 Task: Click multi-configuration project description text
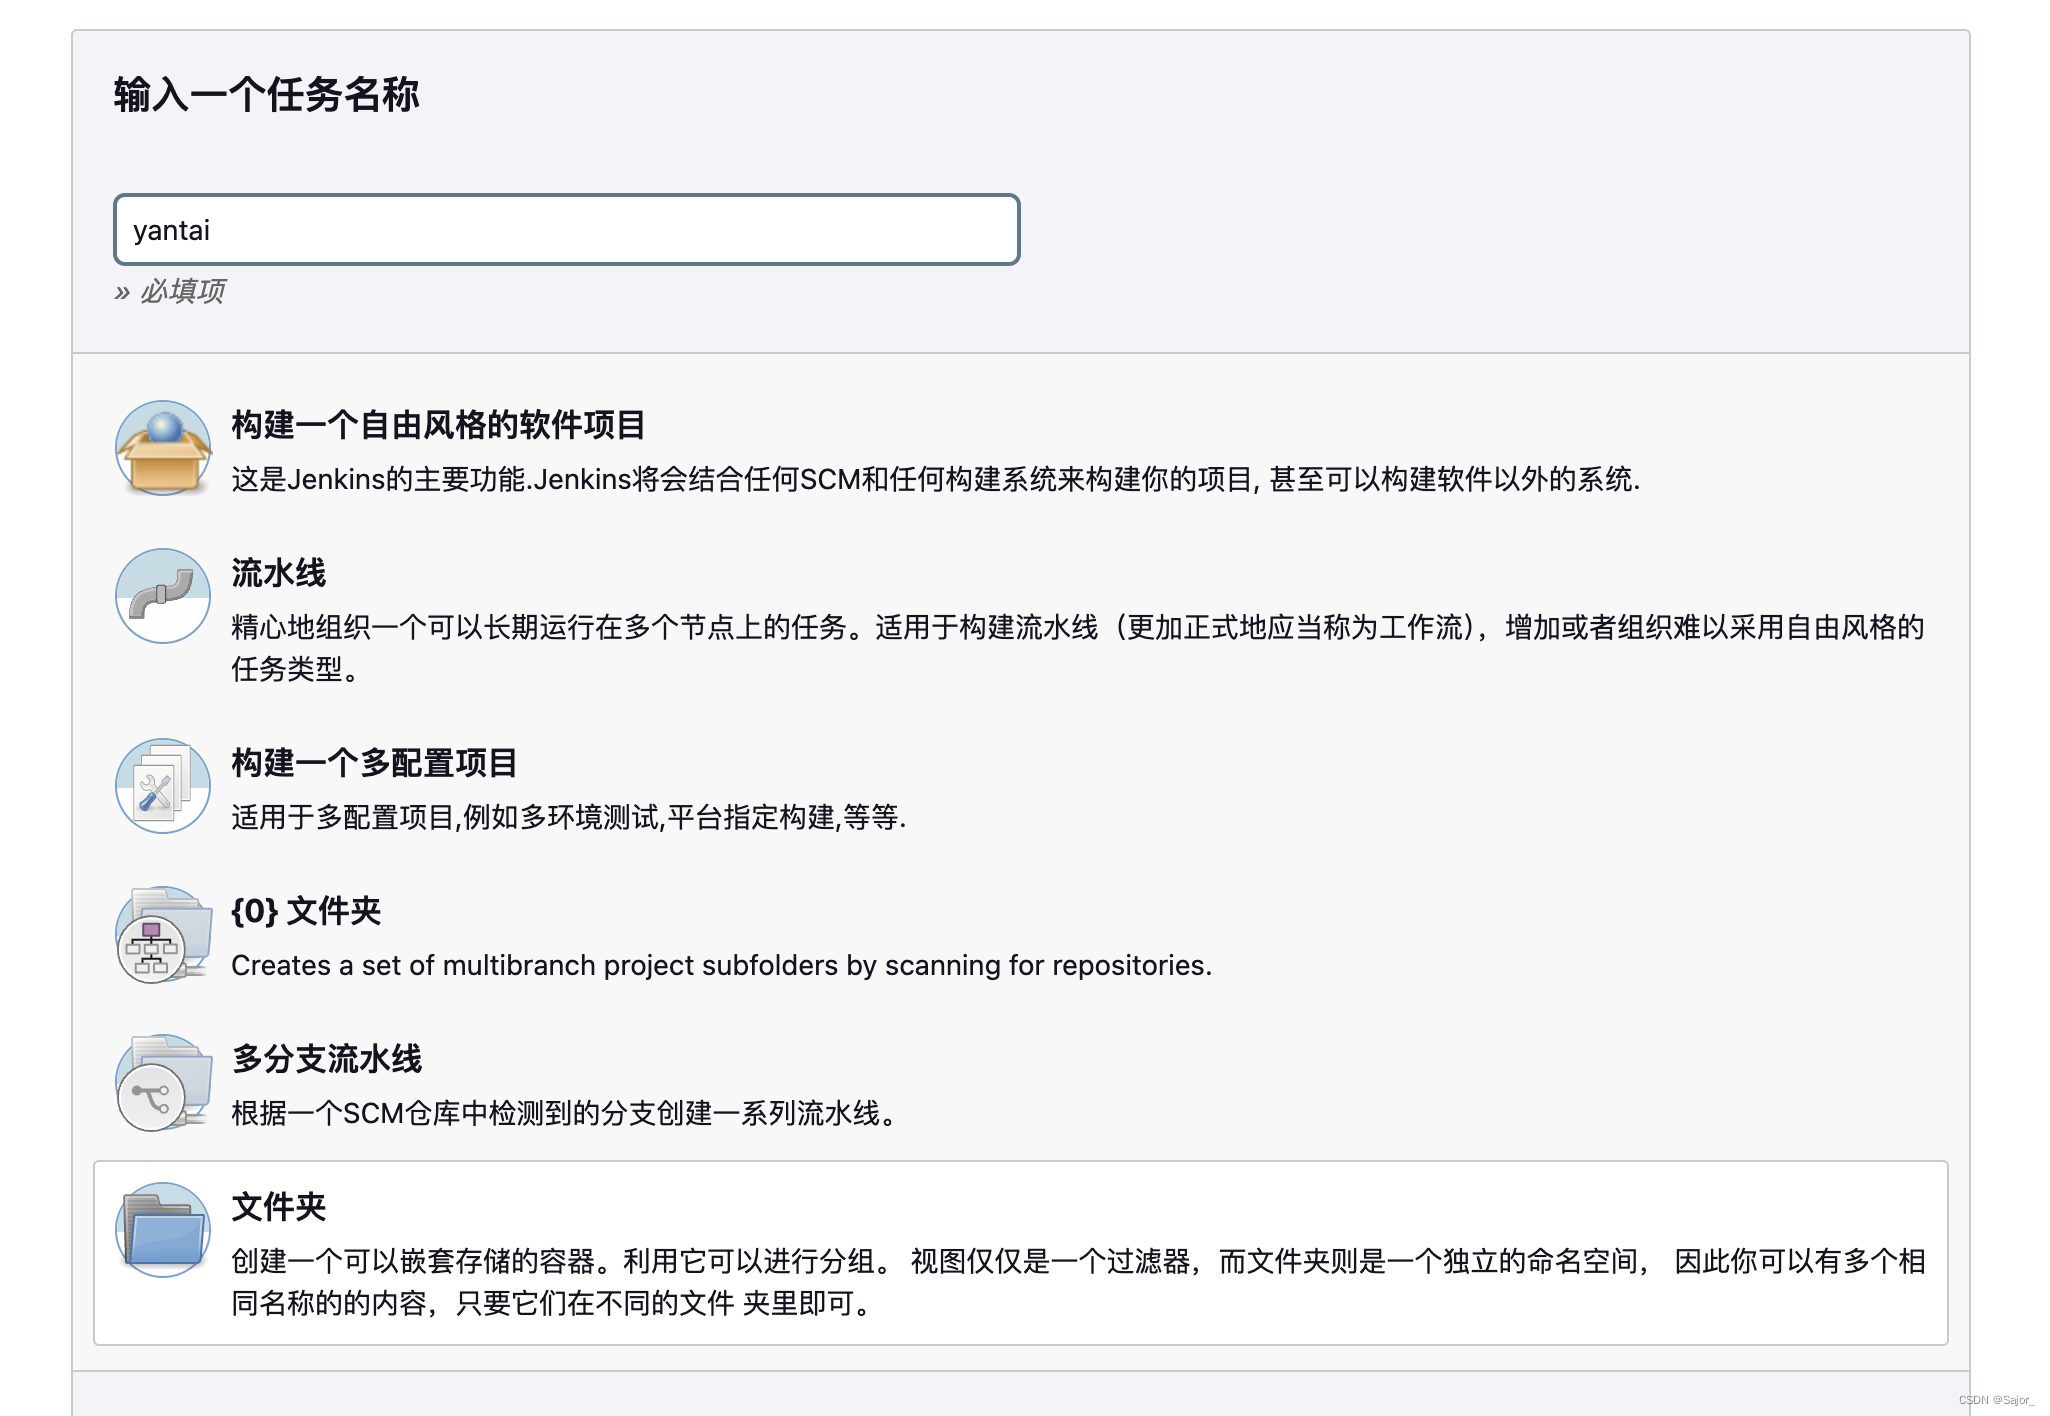coord(568,818)
